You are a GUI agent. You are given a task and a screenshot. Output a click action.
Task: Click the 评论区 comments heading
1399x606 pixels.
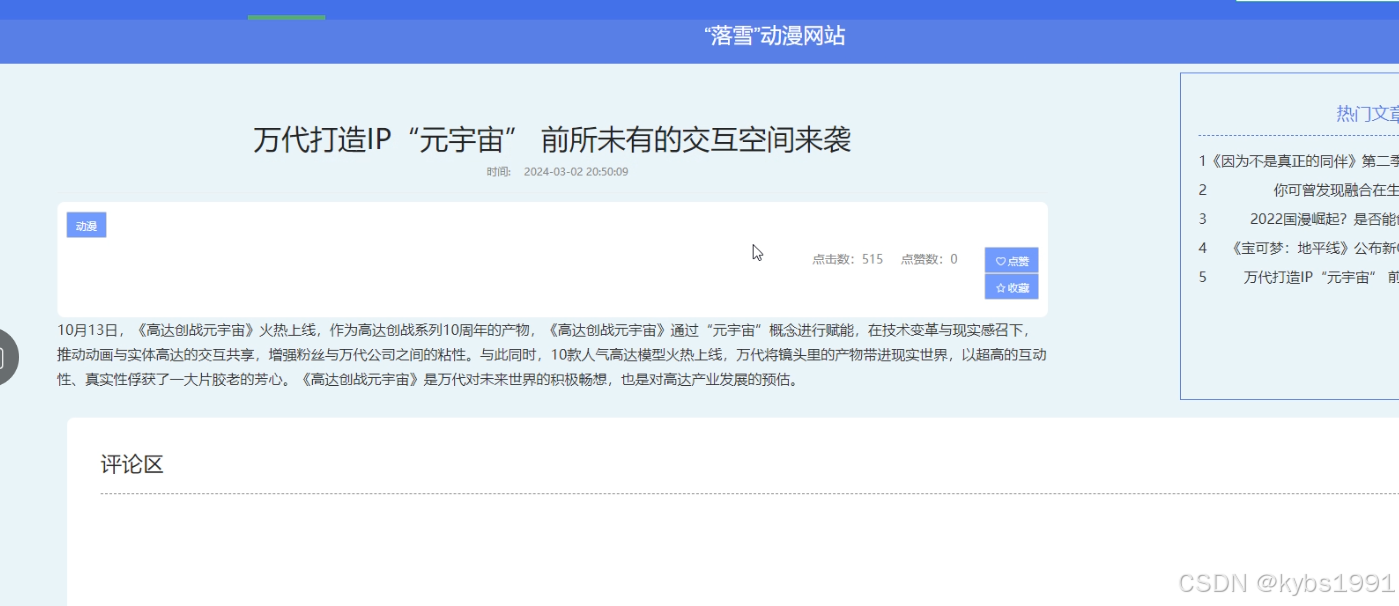(132, 464)
